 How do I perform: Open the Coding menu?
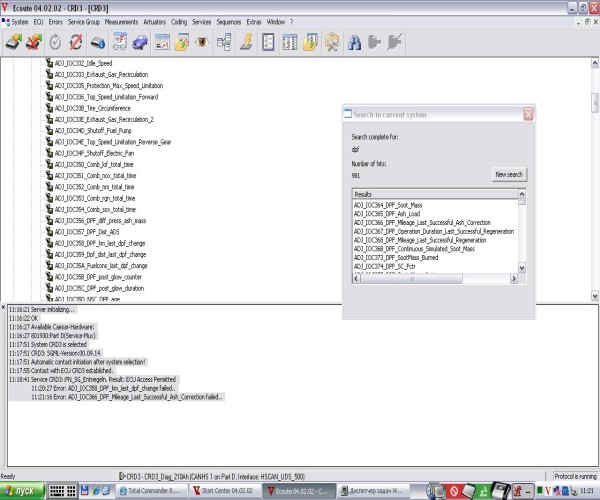pyautogui.click(x=179, y=22)
